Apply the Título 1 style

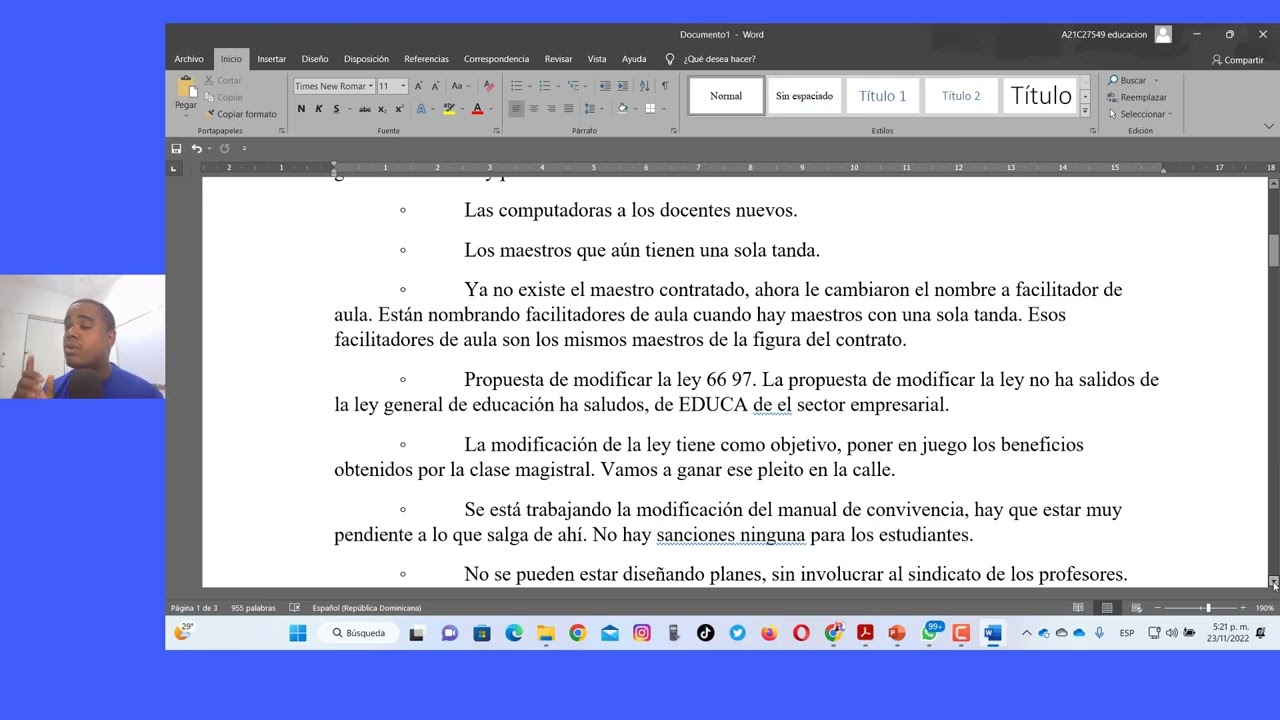point(882,96)
